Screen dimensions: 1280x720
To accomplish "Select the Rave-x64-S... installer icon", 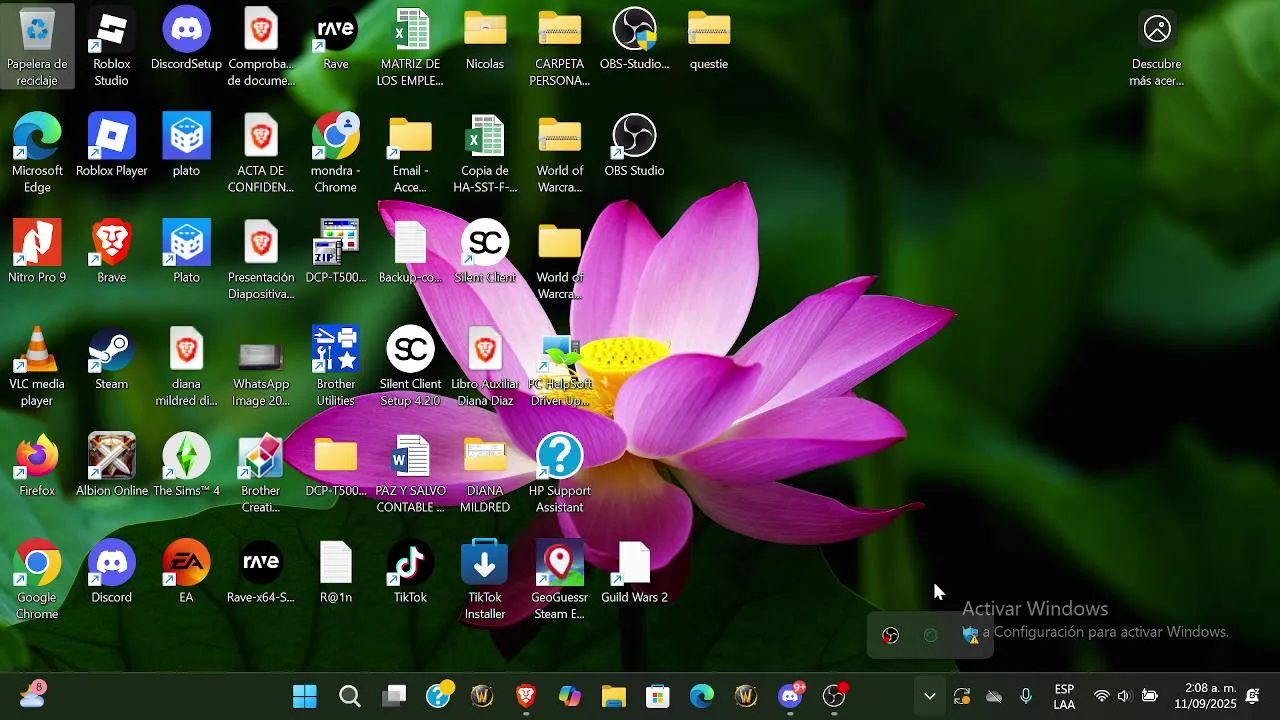I will coord(260,573).
